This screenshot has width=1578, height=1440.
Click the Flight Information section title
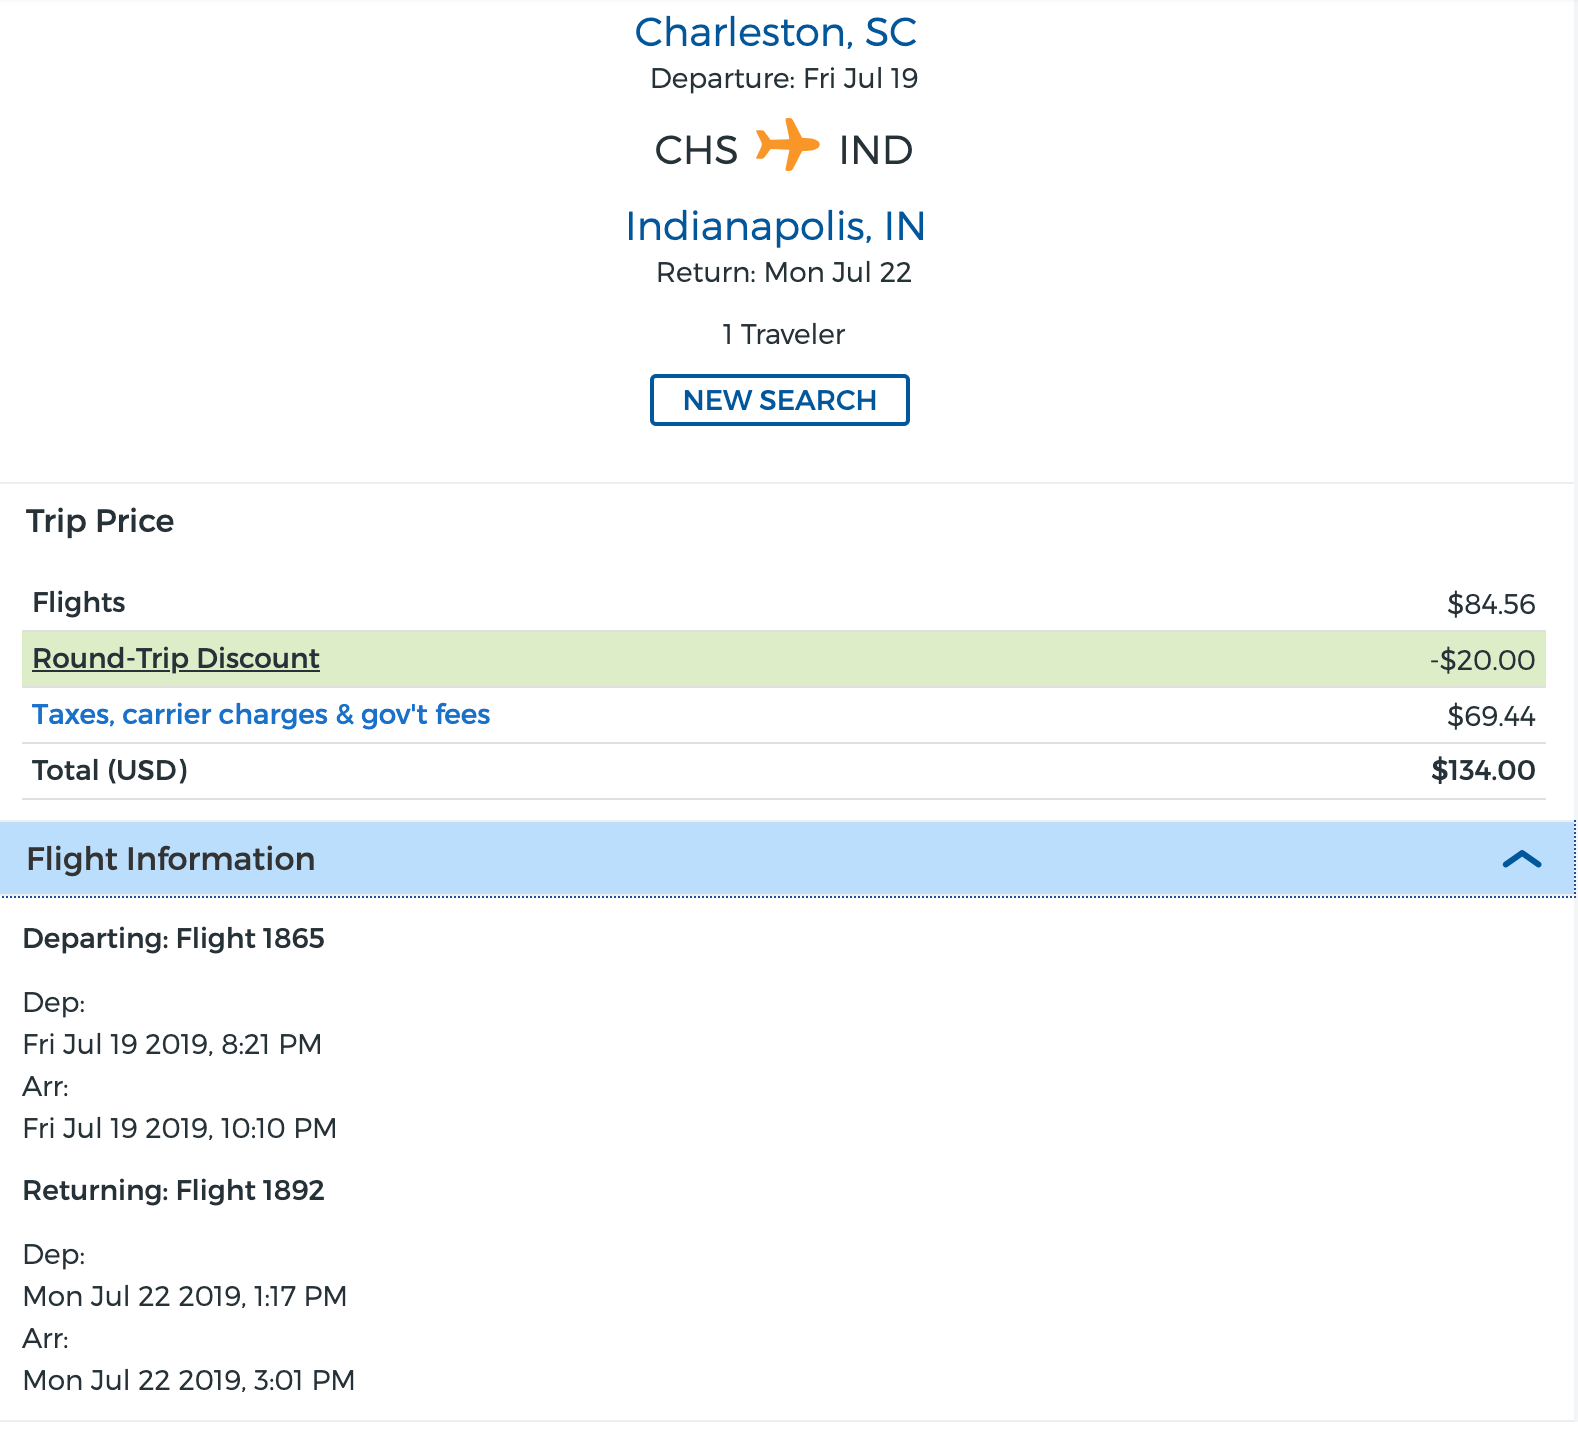[171, 859]
